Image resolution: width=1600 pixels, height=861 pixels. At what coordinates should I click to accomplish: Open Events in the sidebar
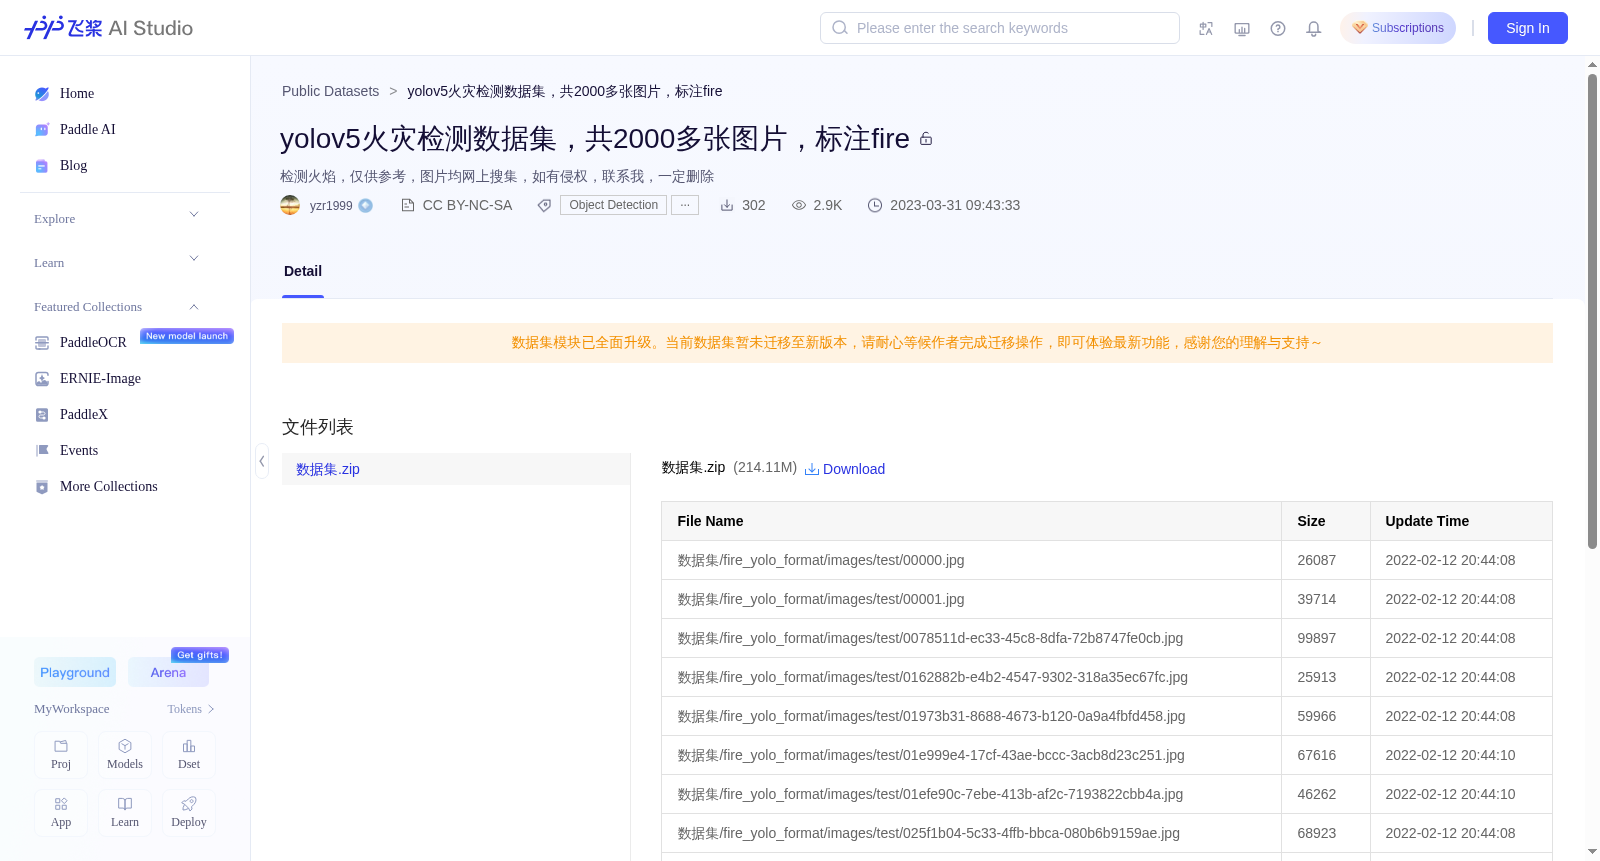pyautogui.click(x=79, y=451)
